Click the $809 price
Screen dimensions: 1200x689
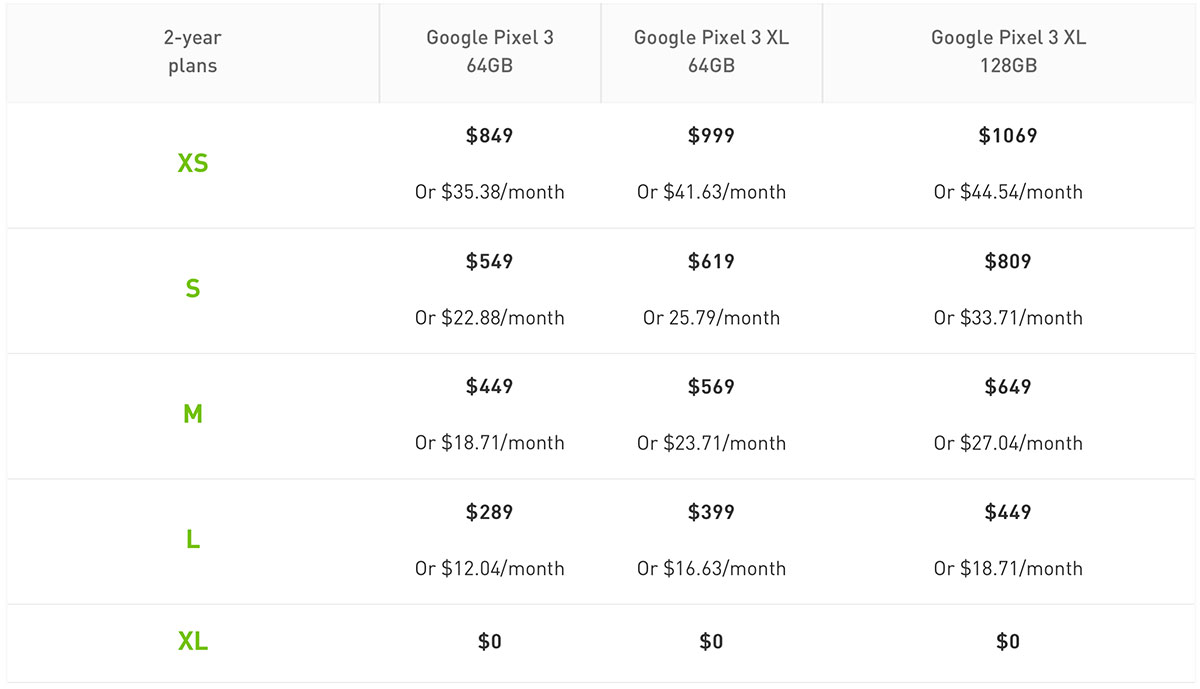click(1008, 262)
